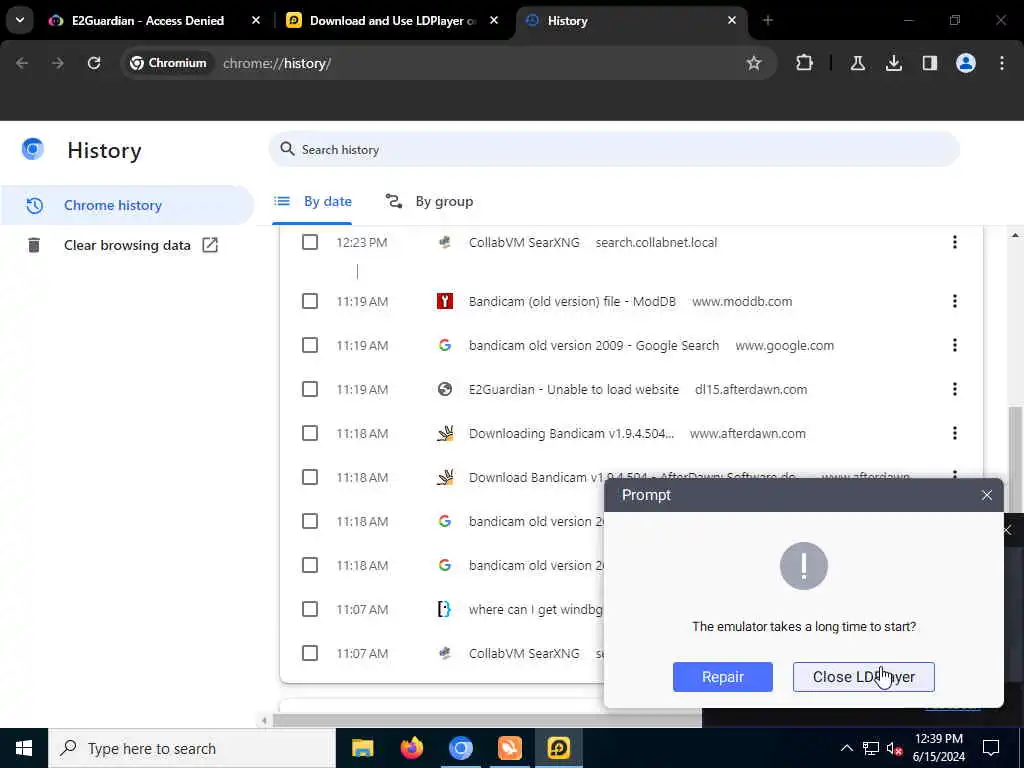Click the horizontal scrollbar under history list
Screen dimensions: 1024x768
[x=487, y=720]
